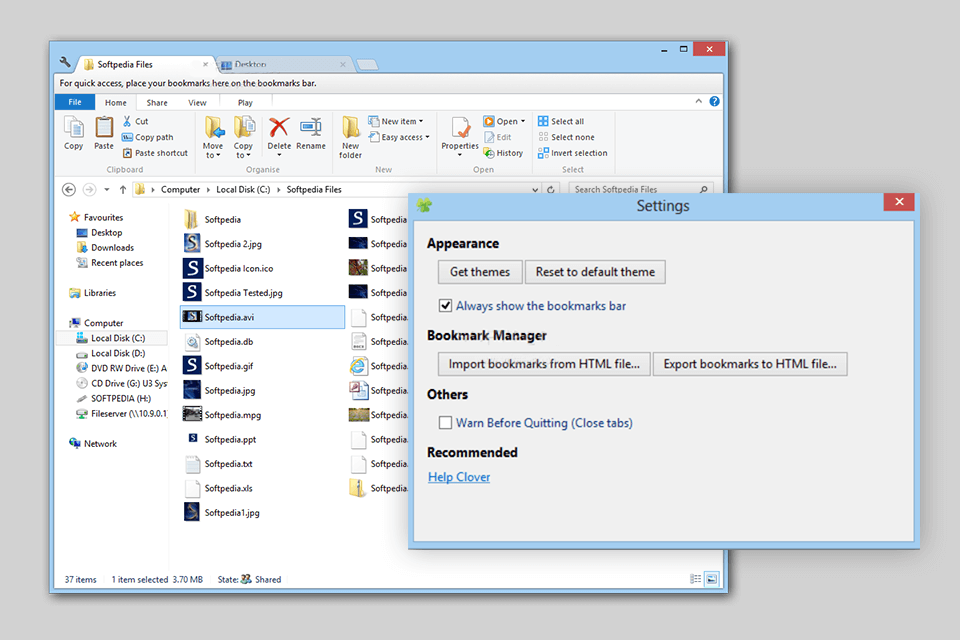Open DVD RW Drive (E:) in sidebar
This screenshot has height=640, width=960.
coord(121,368)
